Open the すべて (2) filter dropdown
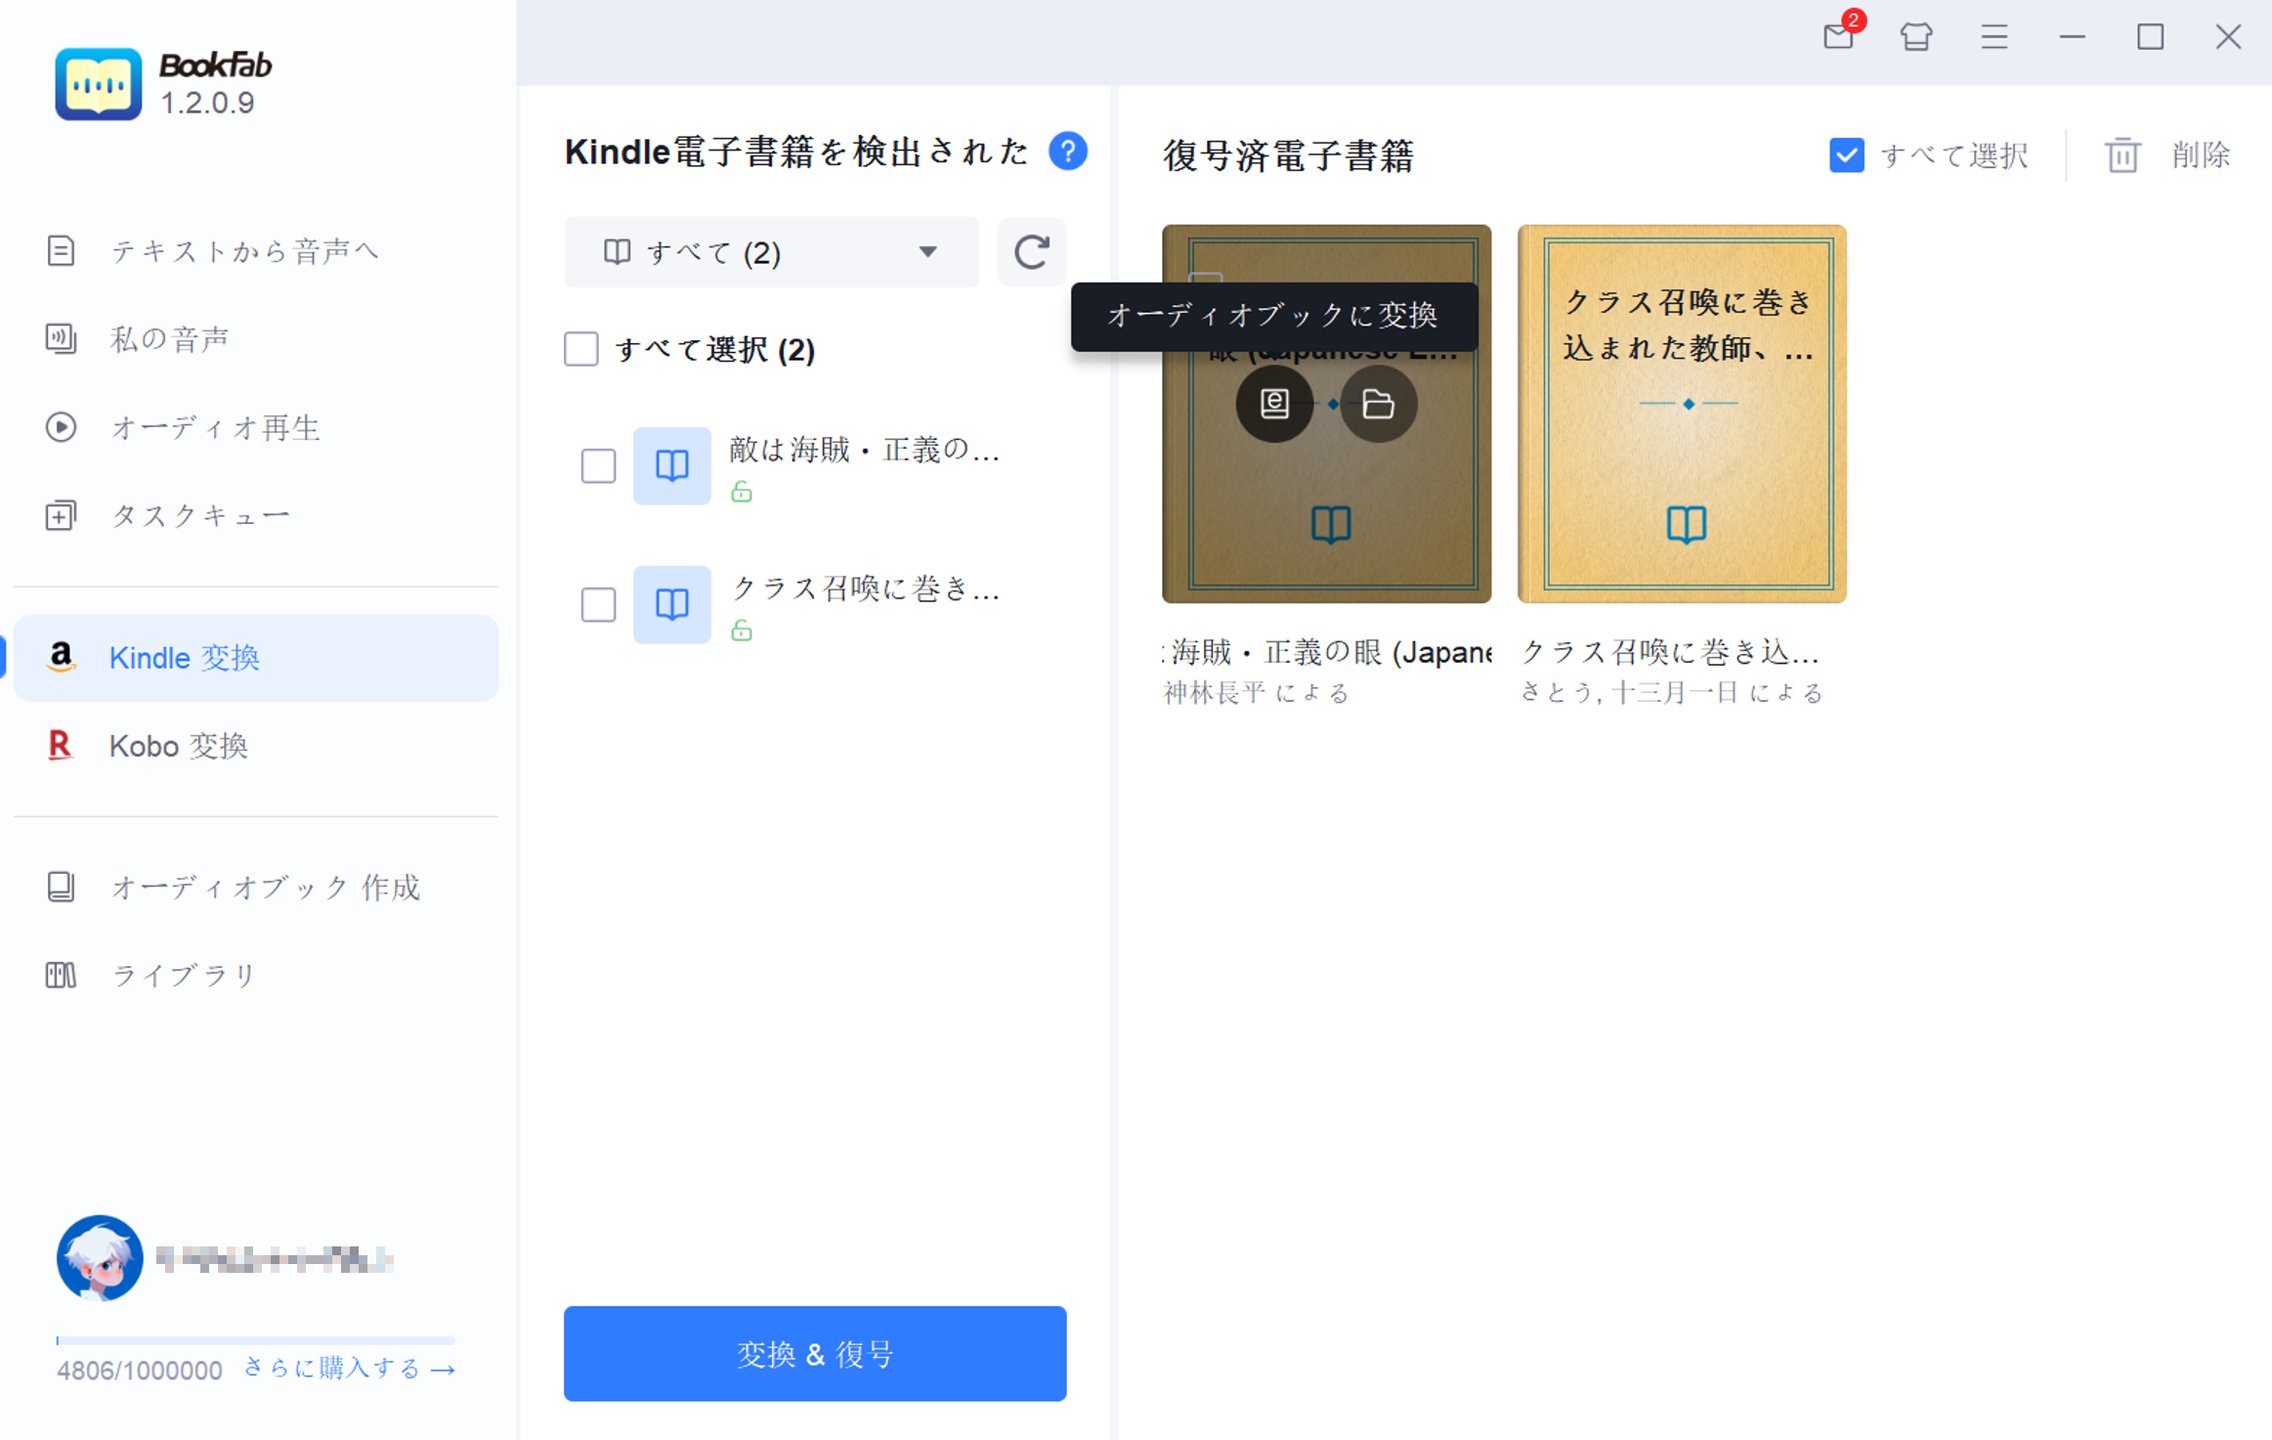Image resolution: width=2272 pixels, height=1440 pixels. pos(770,252)
